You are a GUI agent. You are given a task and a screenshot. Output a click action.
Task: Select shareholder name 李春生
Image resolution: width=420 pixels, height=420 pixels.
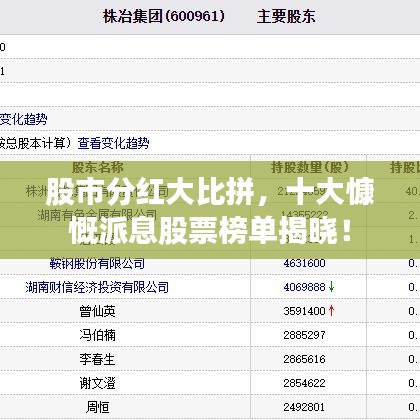click(97, 359)
